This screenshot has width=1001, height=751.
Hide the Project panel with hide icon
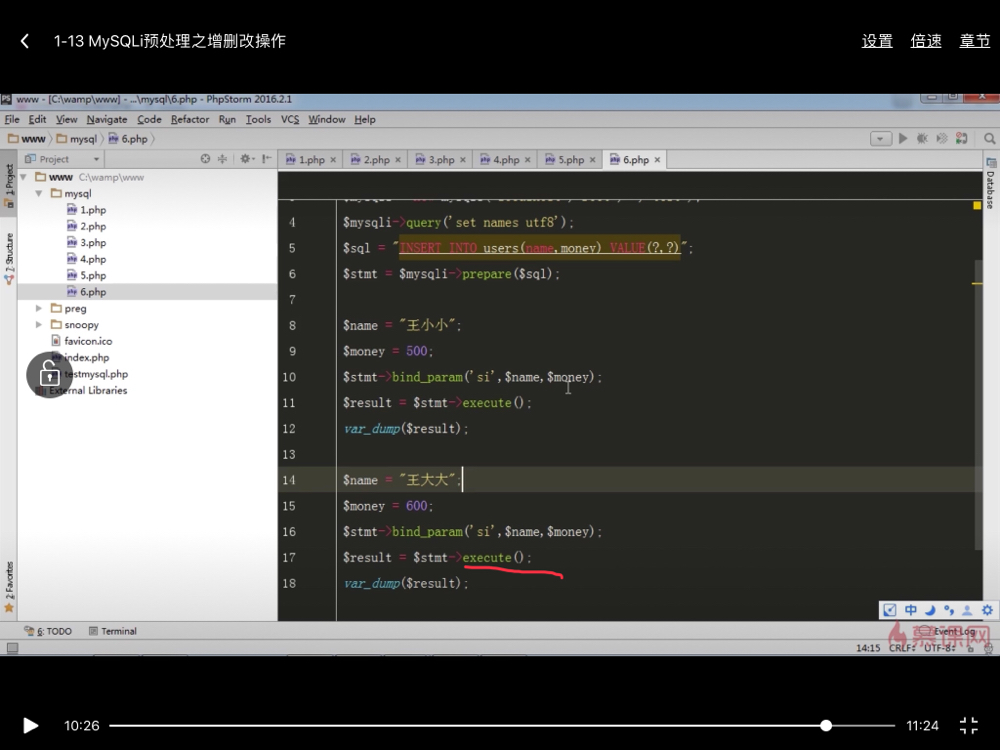(x=266, y=159)
